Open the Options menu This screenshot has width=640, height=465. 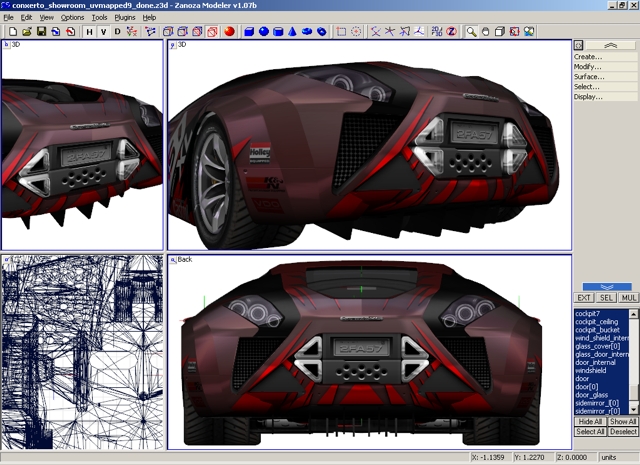(72, 17)
